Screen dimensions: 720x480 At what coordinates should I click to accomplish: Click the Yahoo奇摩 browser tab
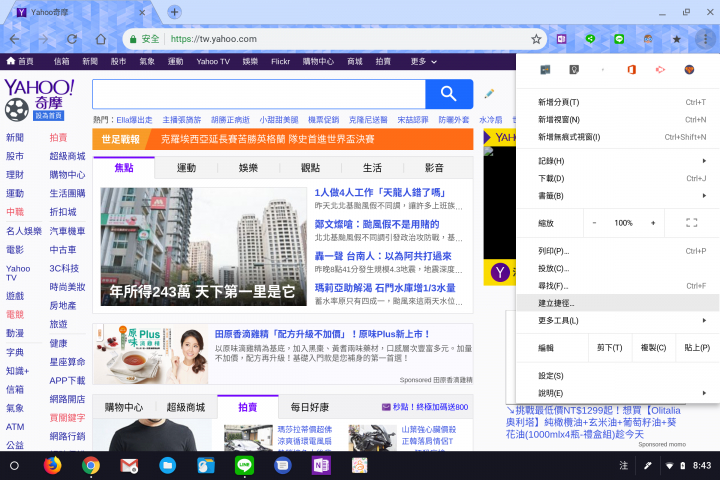coord(82,12)
